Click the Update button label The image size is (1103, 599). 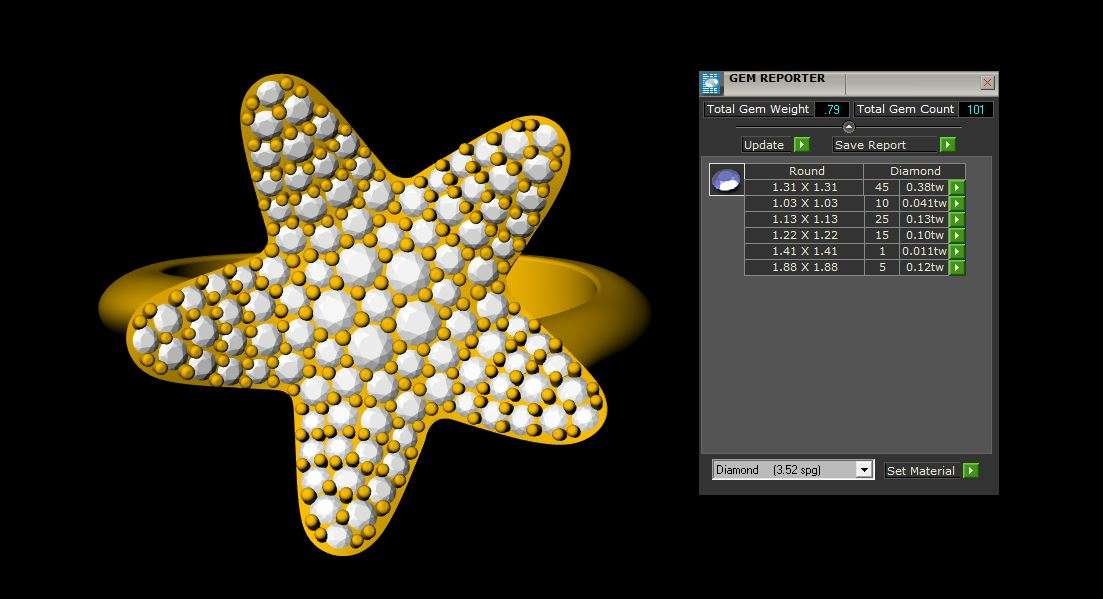pos(765,145)
